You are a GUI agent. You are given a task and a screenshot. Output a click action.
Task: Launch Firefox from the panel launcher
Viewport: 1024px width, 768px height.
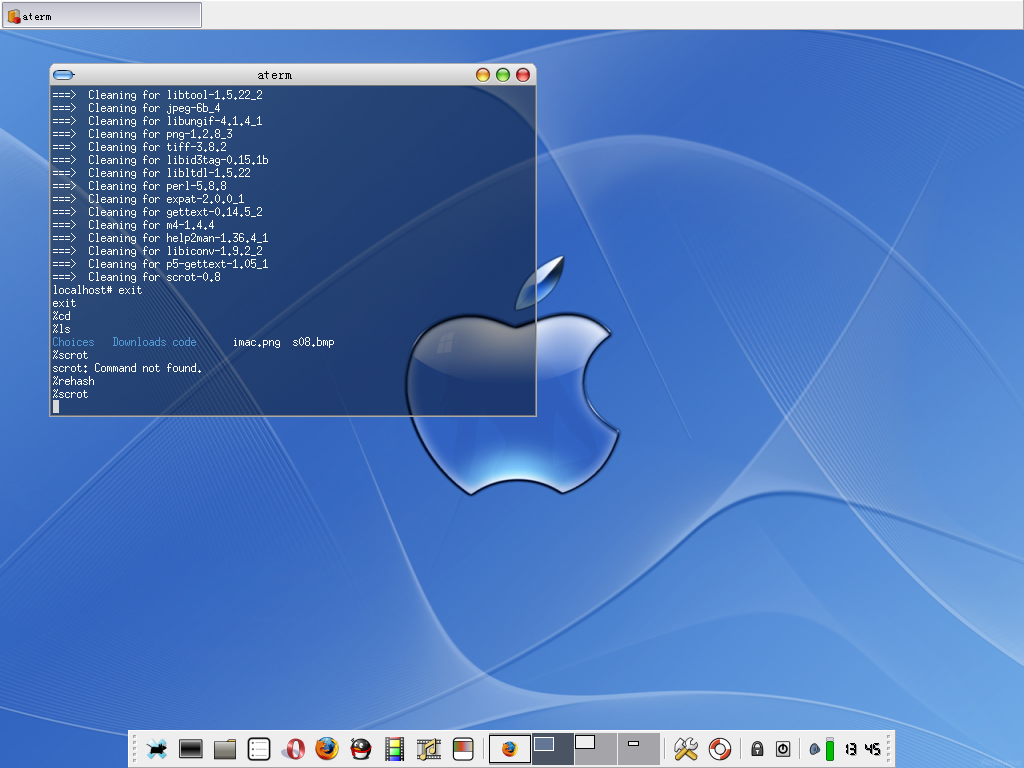pyautogui.click(x=327, y=748)
